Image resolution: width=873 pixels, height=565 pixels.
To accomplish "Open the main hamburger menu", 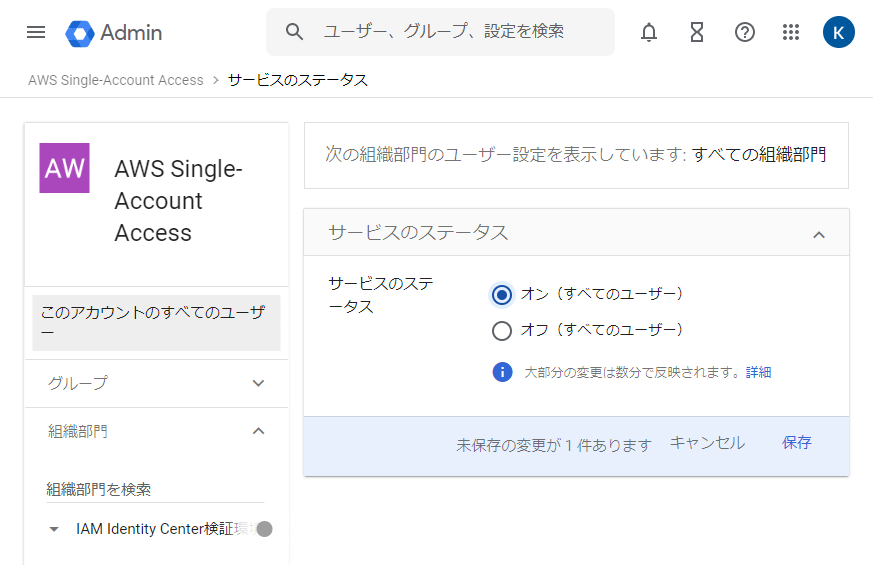I will 36,32.
